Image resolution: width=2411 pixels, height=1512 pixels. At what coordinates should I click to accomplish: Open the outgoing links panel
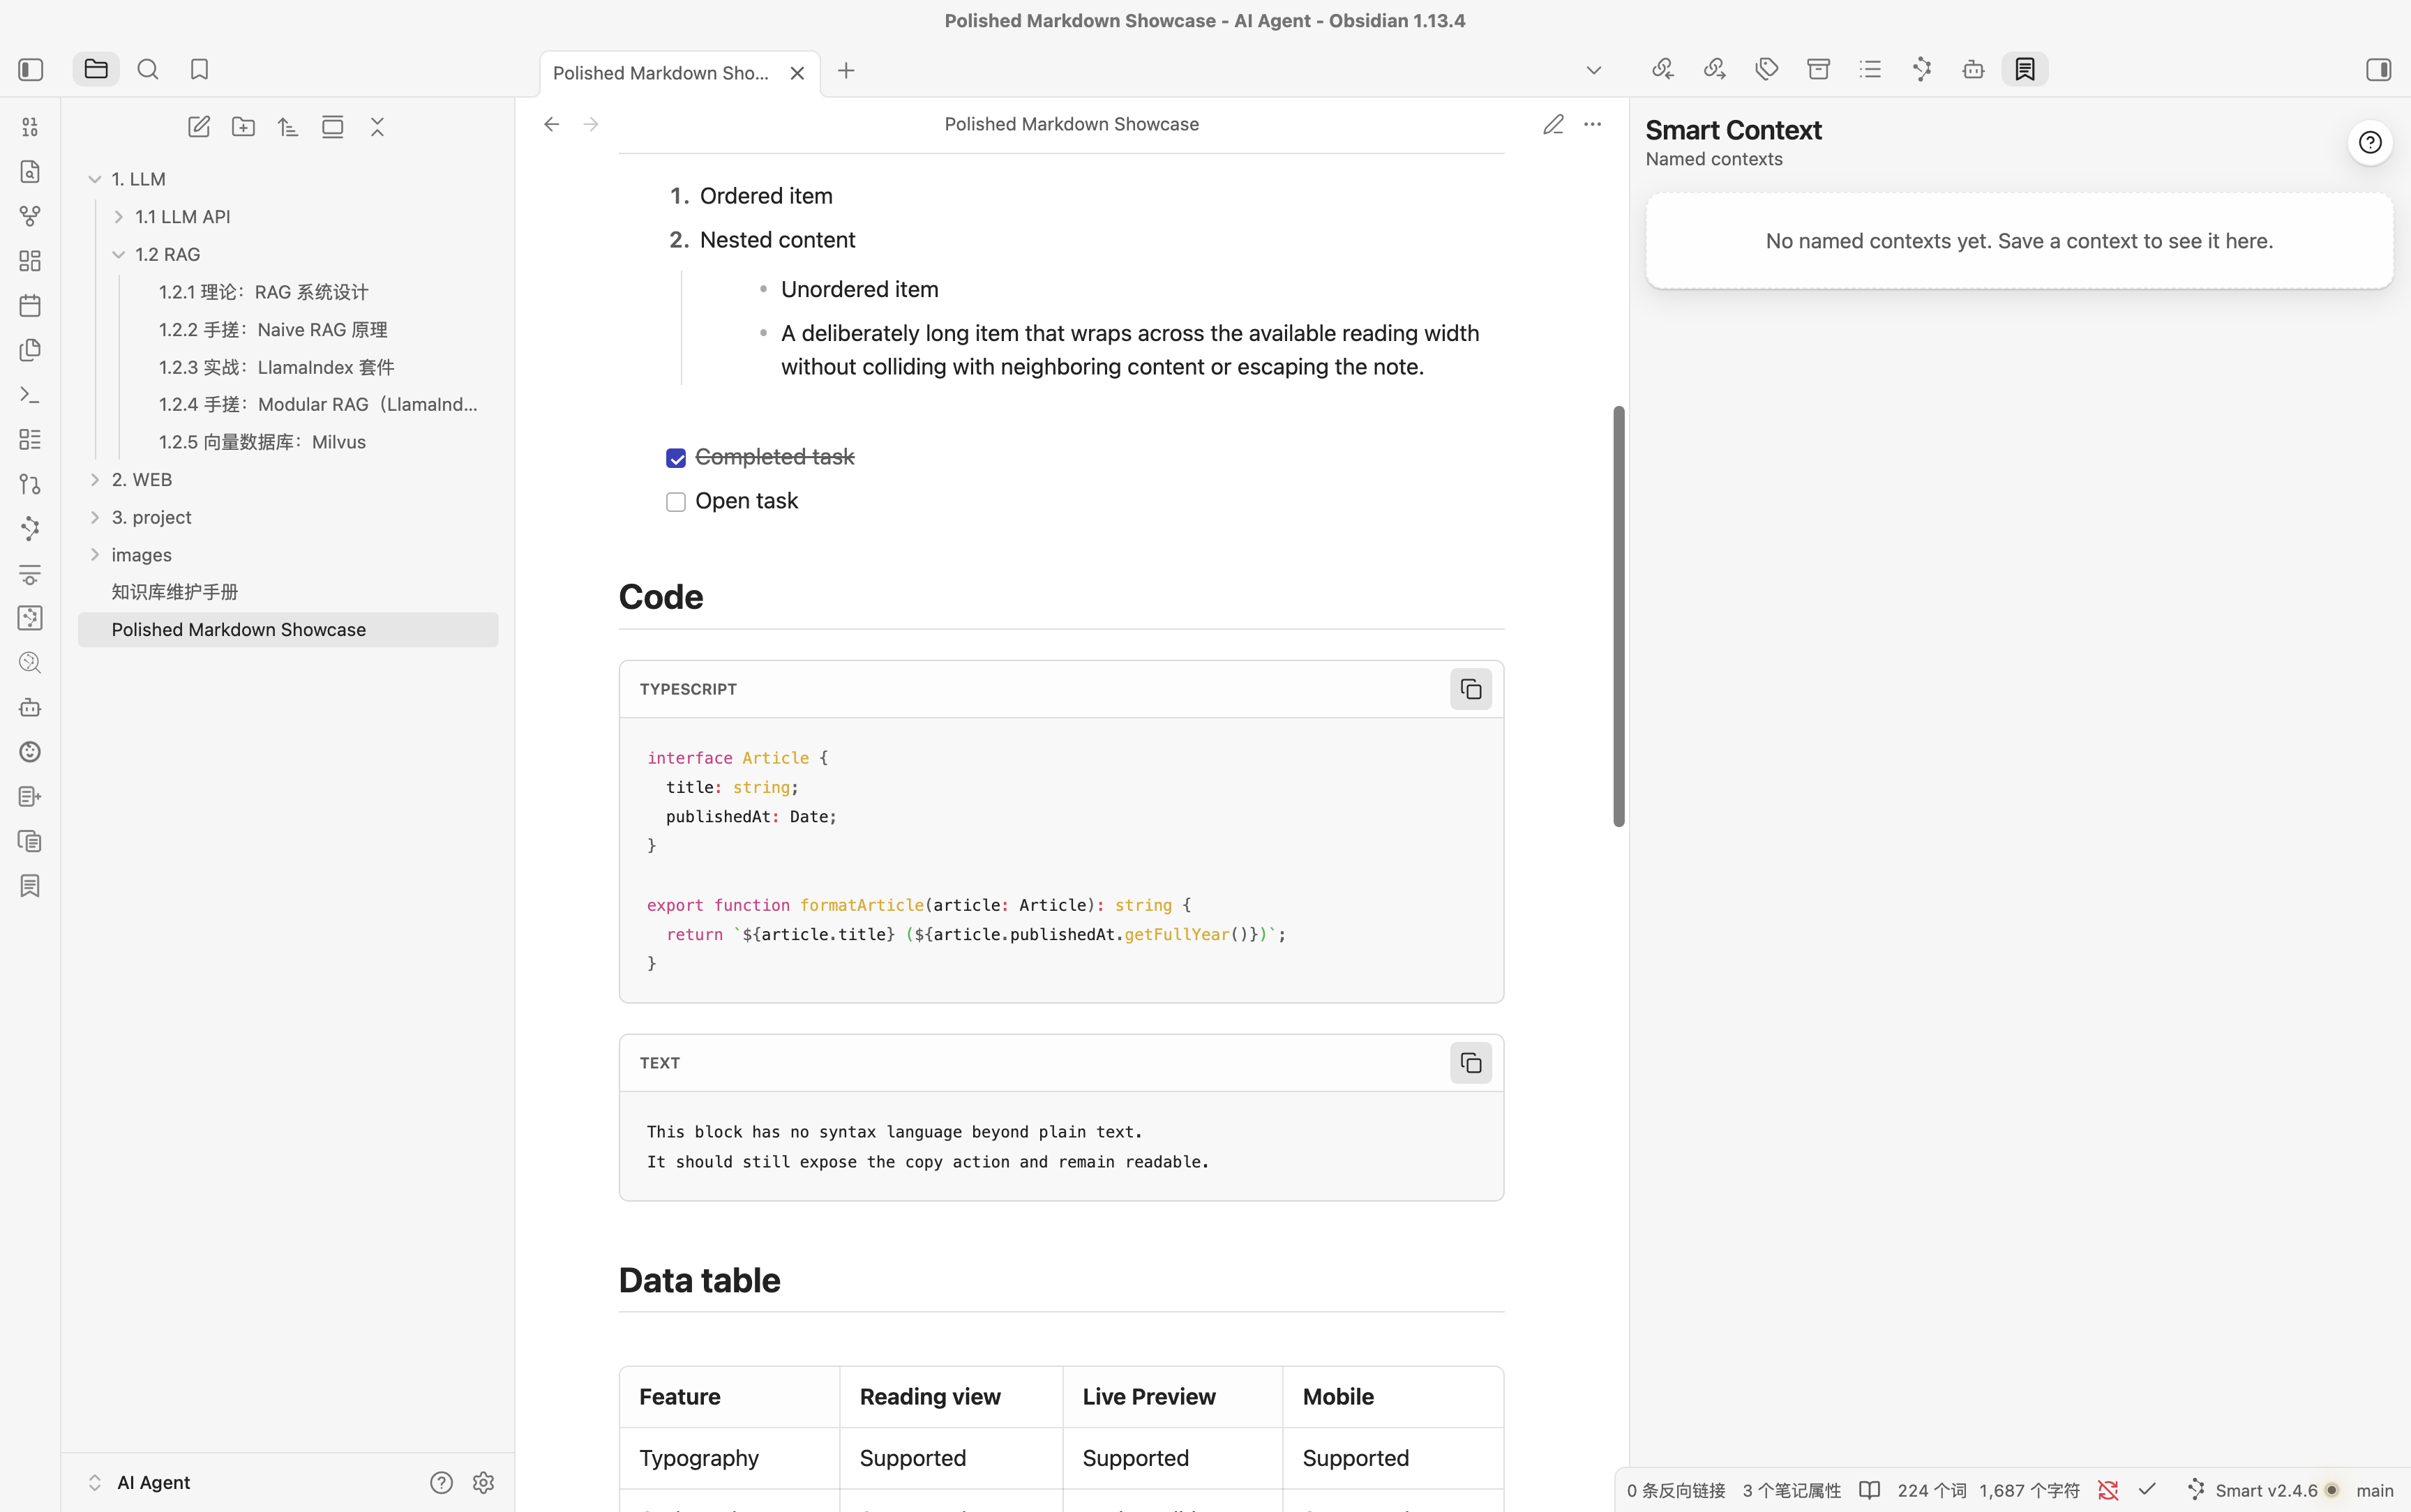[1715, 69]
